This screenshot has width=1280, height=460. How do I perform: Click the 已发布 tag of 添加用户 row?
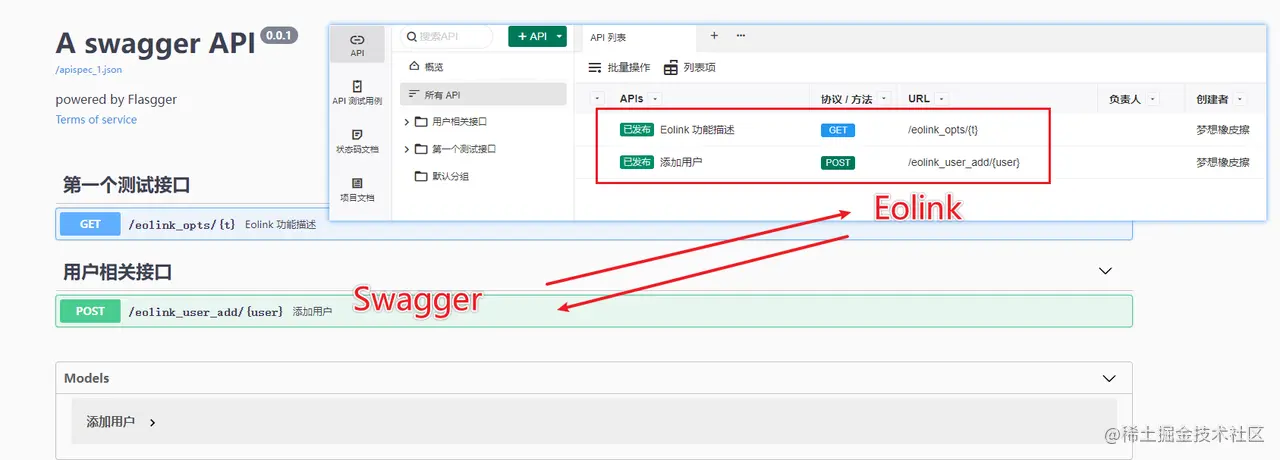pyautogui.click(x=637, y=162)
